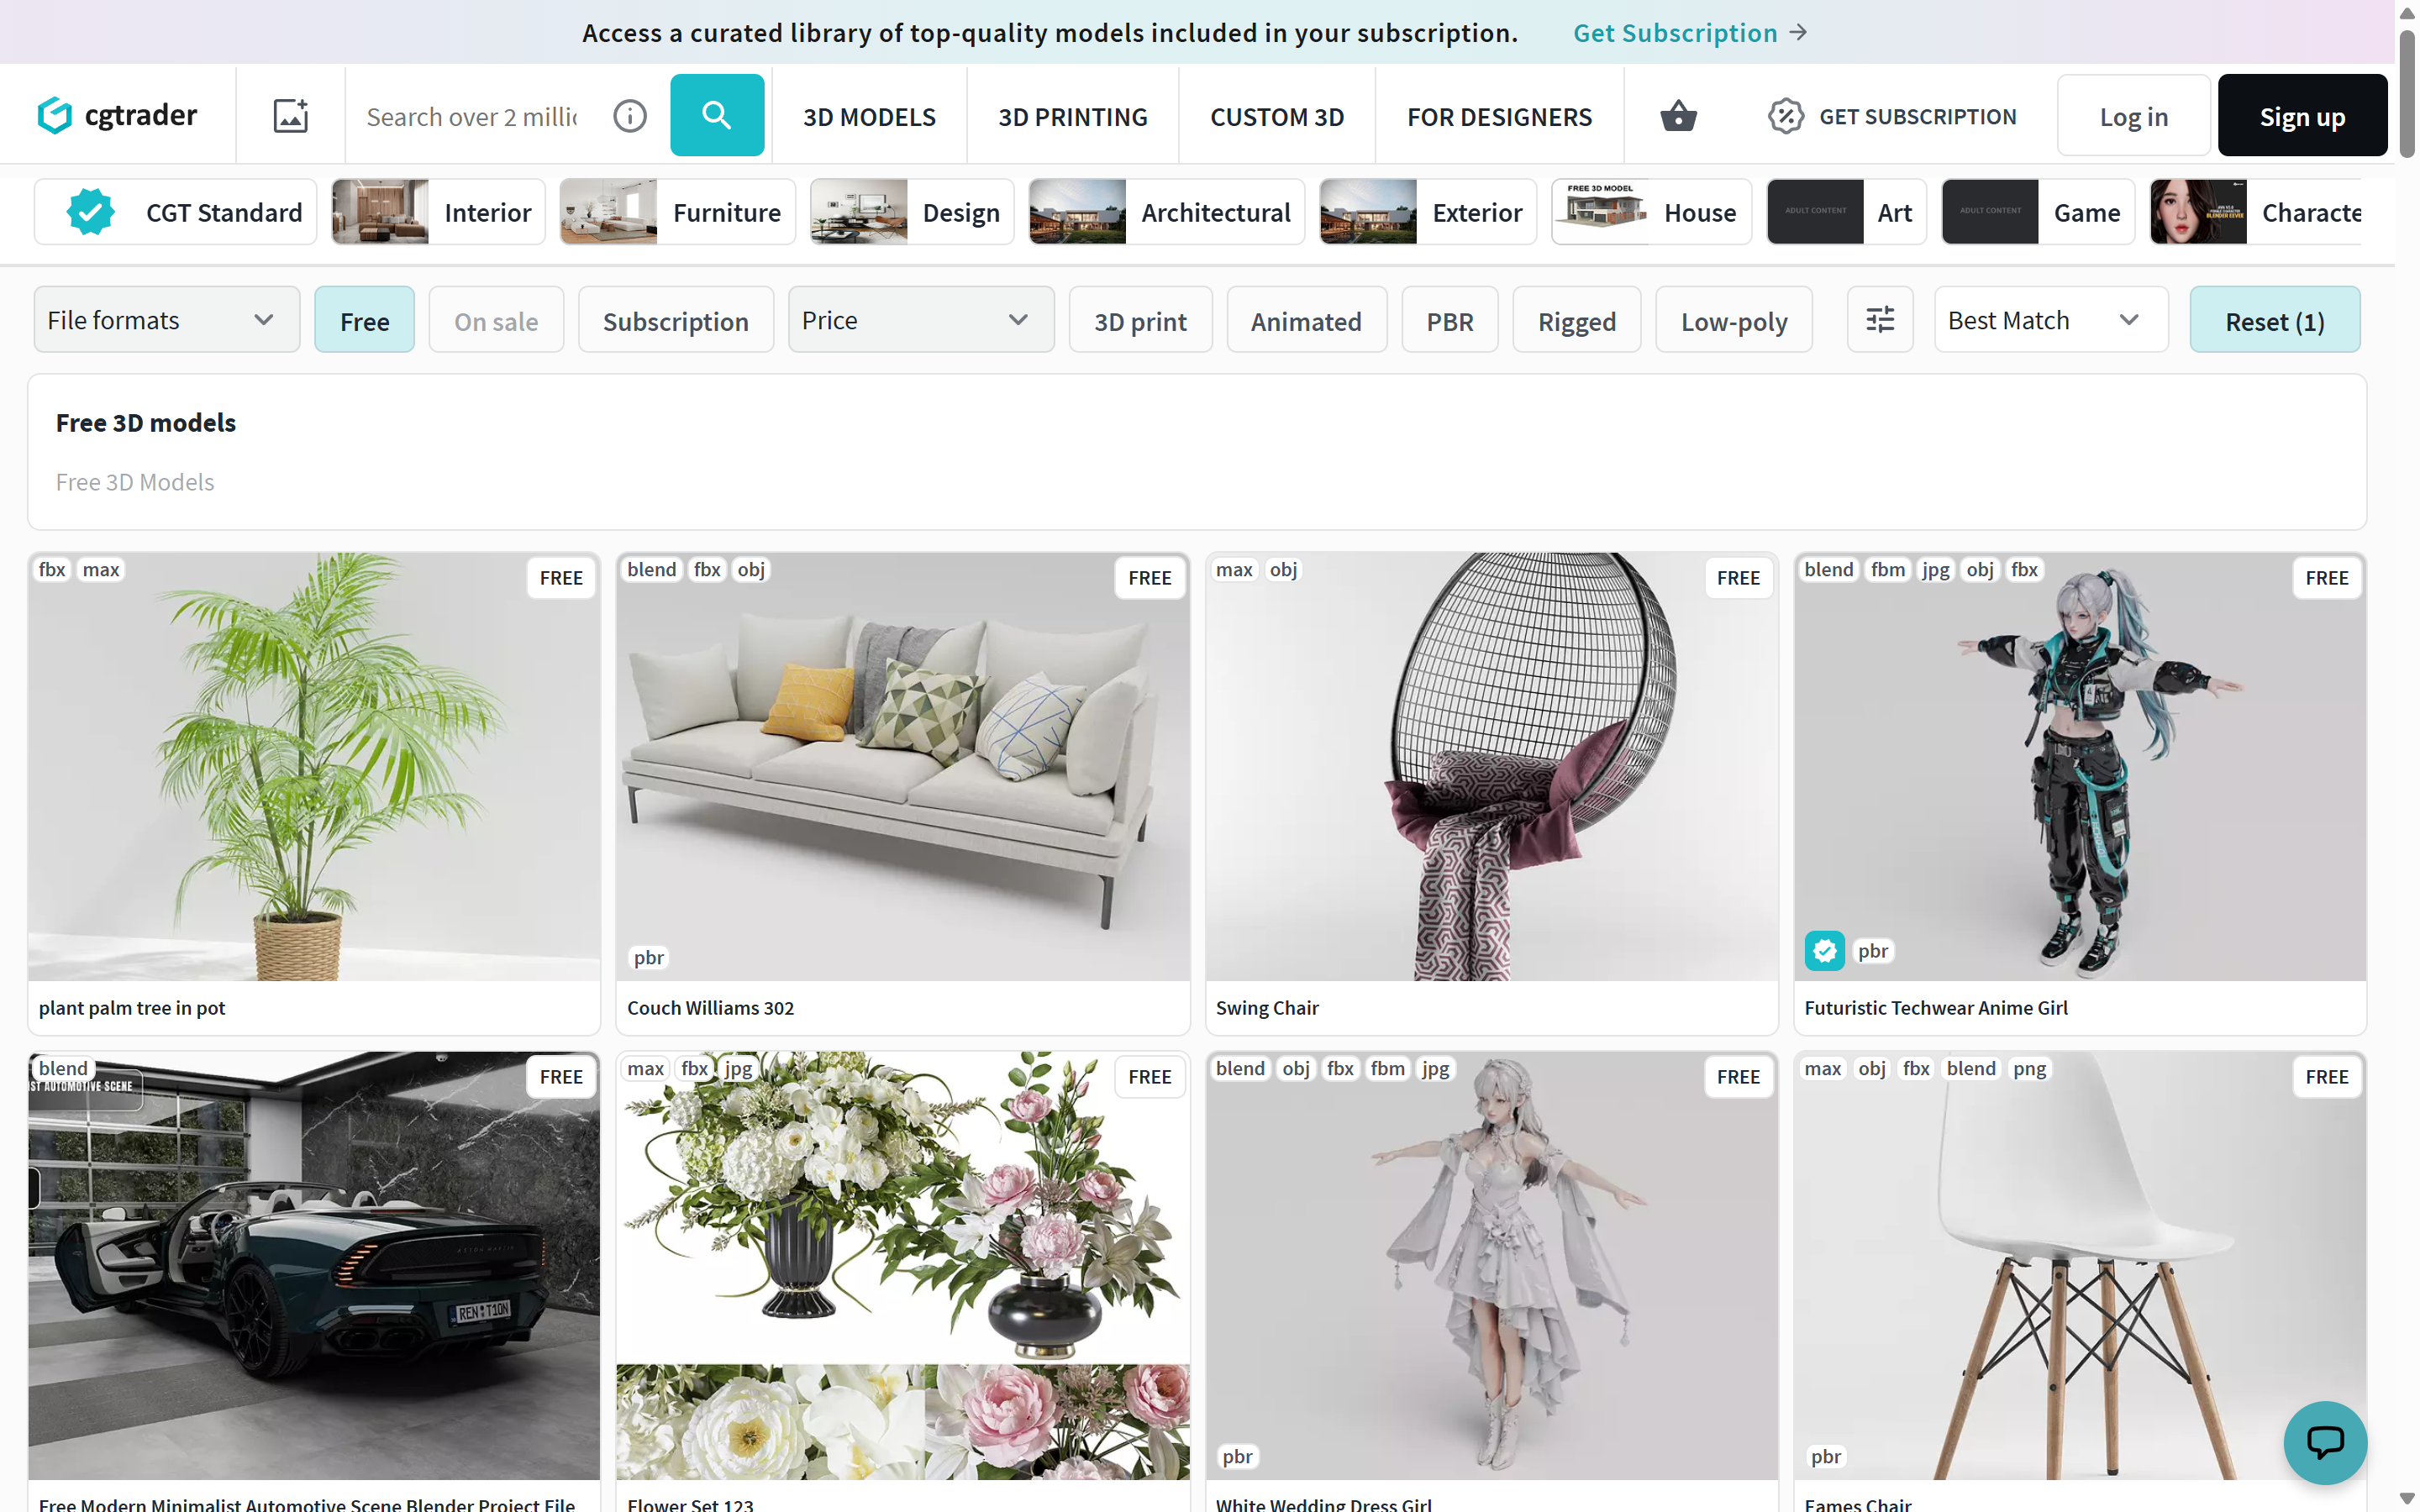Enable the Animated filter
Image resolution: width=2420 pixels, height=1512 pixels.
[1306, 320]
